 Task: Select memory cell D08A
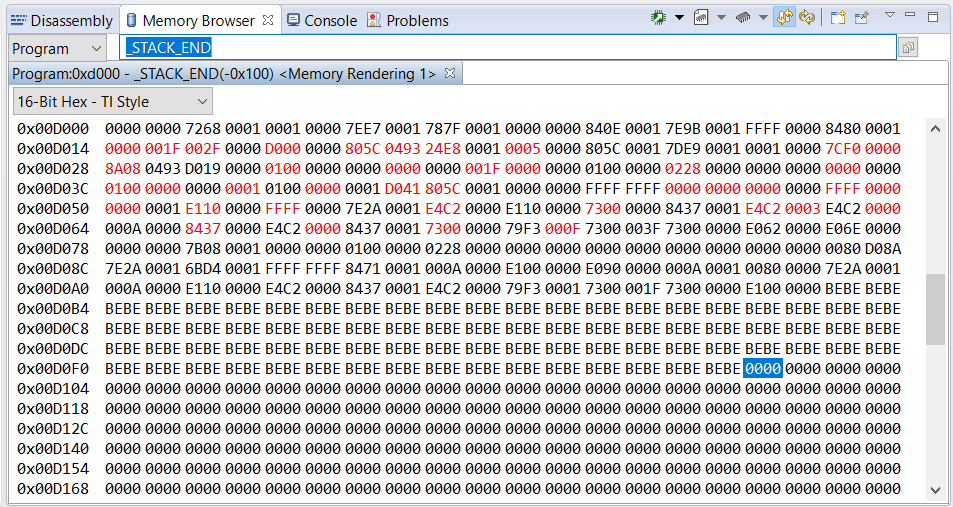coord(883,249)
